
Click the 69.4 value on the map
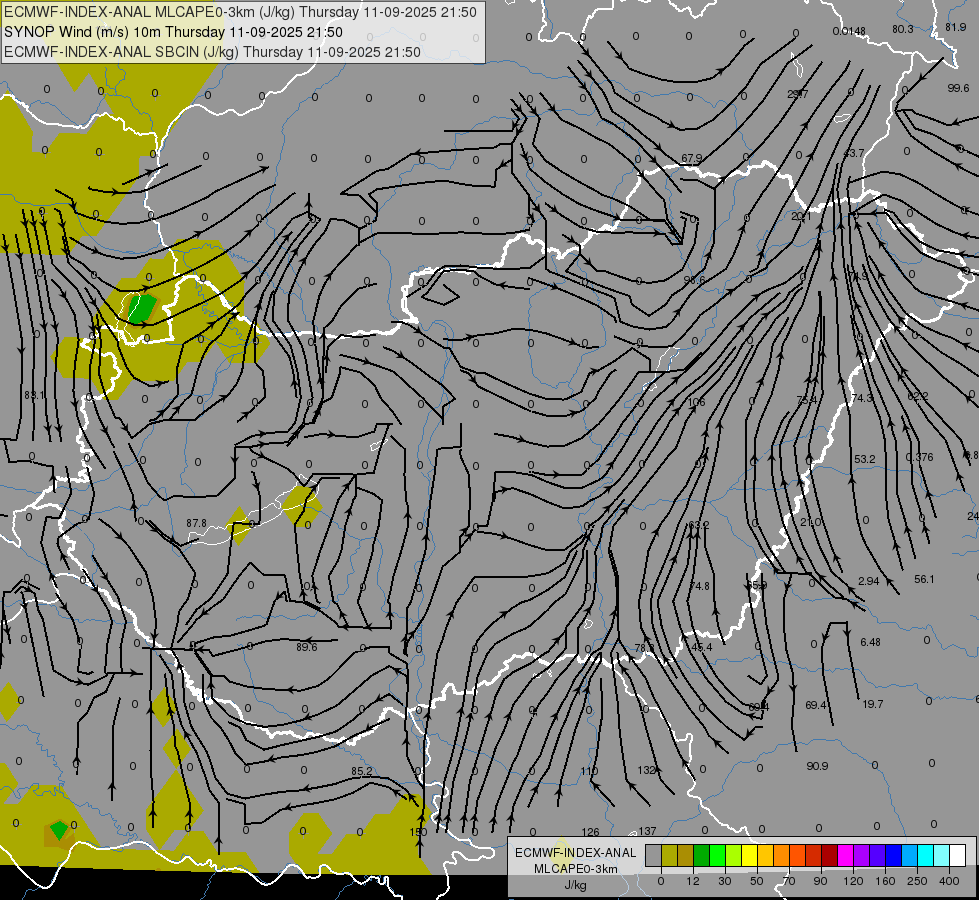pos(816,705)
